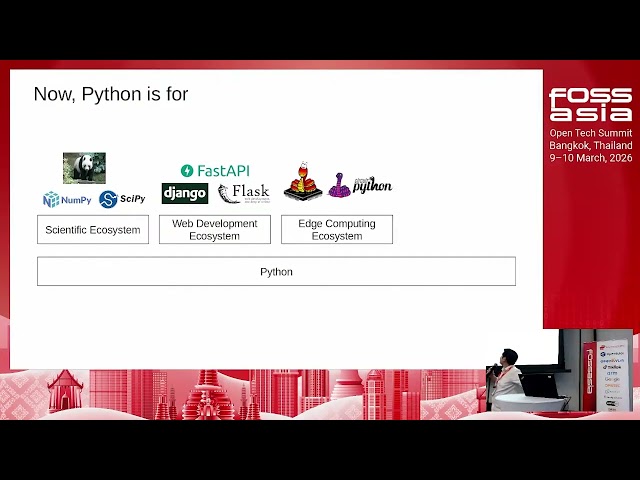The width and height of the screenshot is (640, 480).
Task: Click the FOSSASIA logo
Action: (x=591, y=104)
